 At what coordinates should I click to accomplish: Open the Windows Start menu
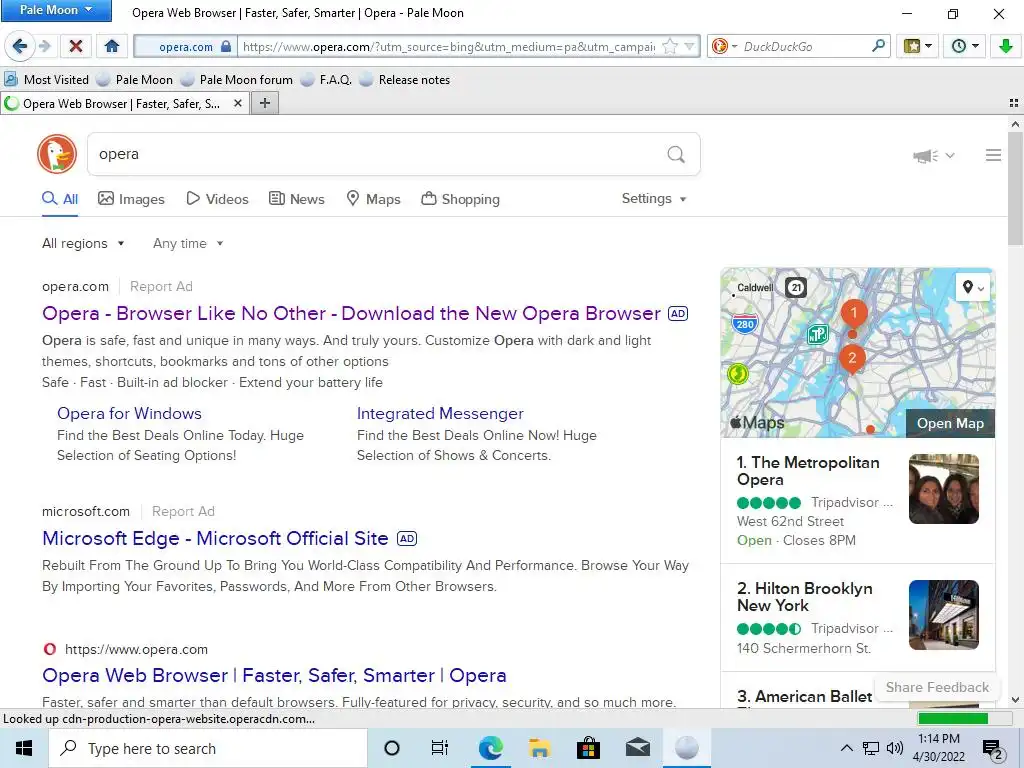[24, 748]
